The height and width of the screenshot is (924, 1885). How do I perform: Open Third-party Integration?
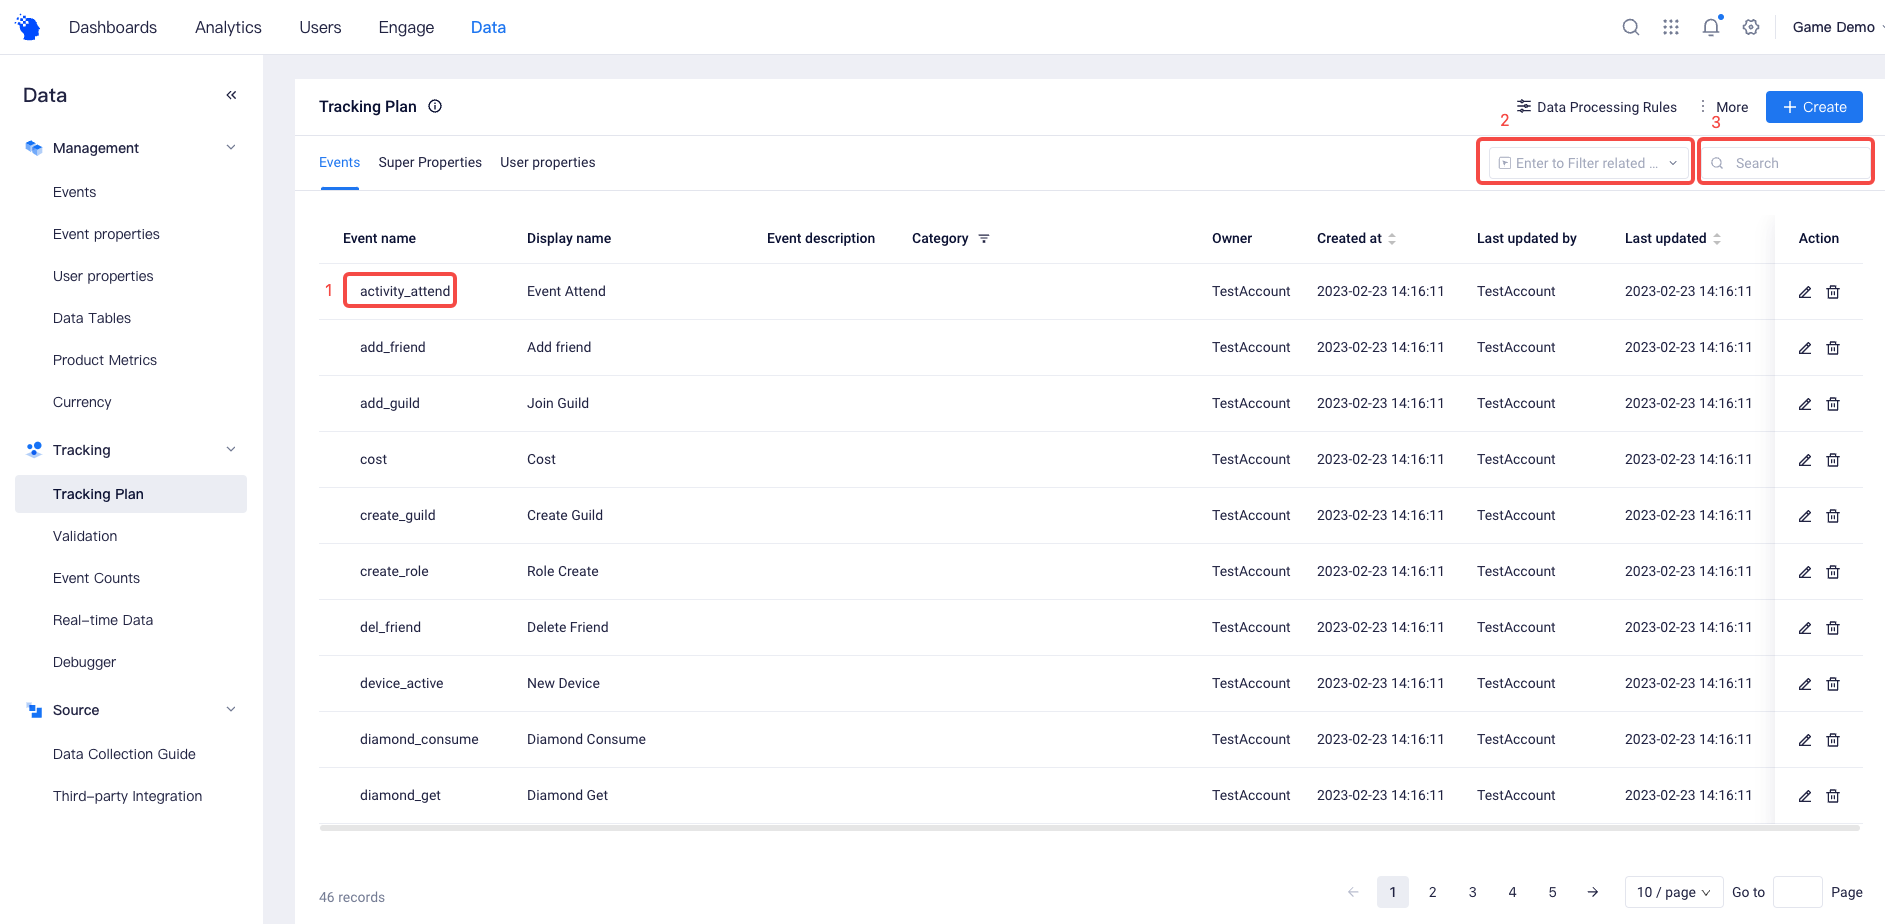pos(127,796)
